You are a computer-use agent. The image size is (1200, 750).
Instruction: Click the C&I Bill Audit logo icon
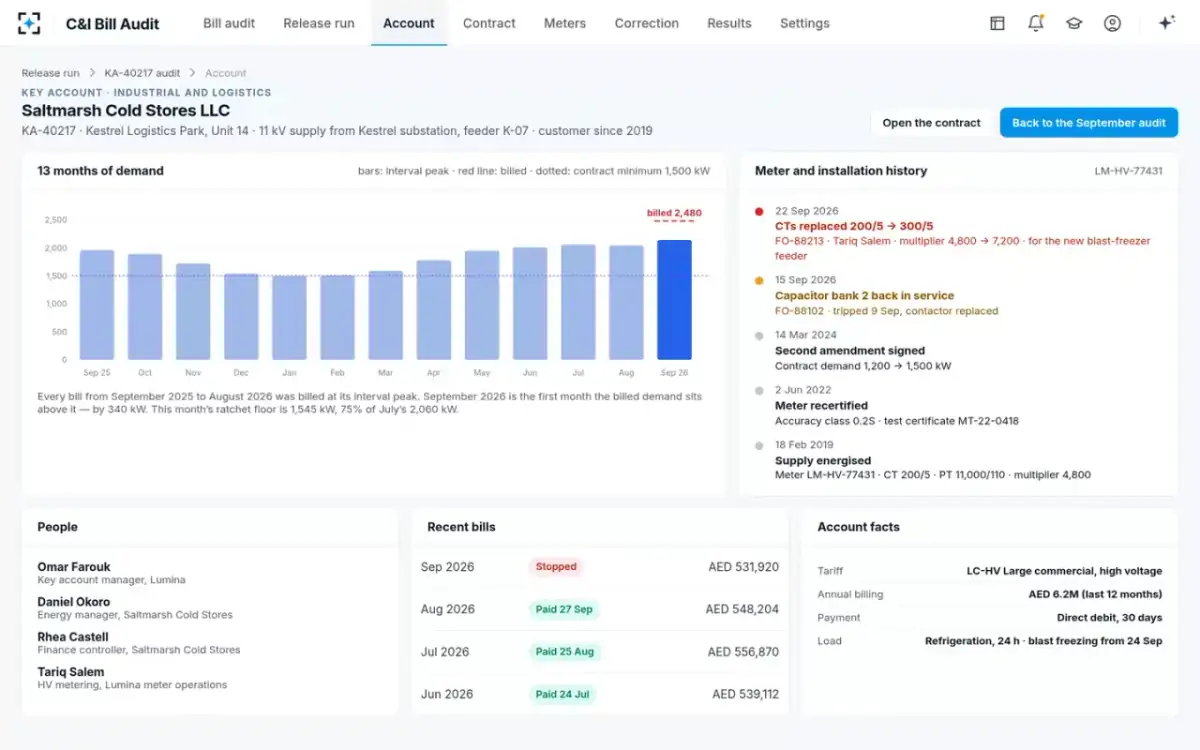[x=30, y=23]
